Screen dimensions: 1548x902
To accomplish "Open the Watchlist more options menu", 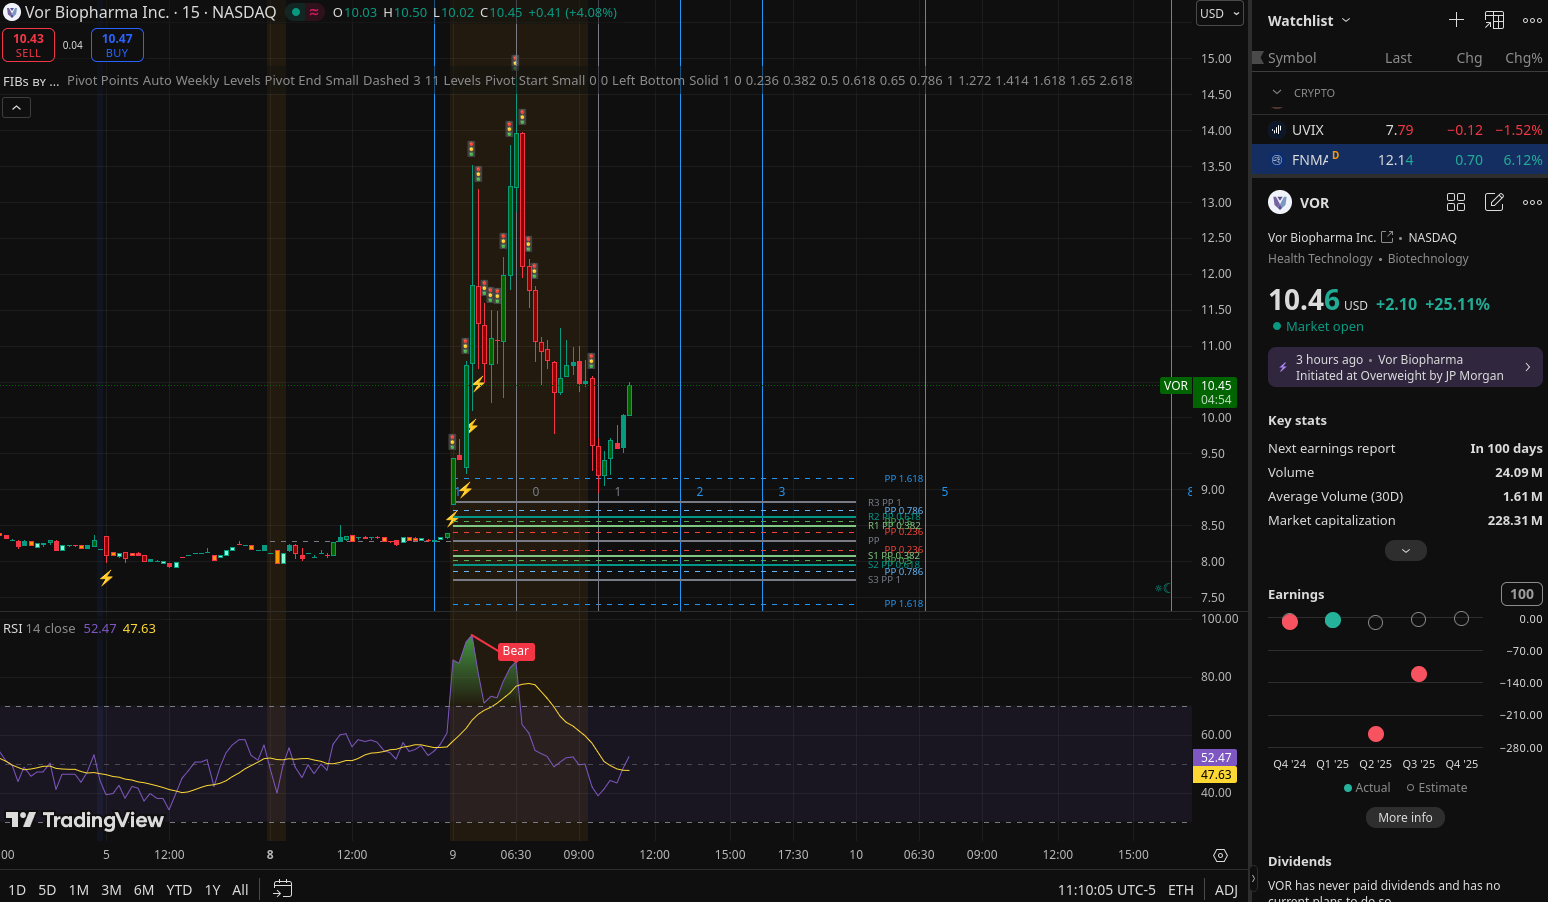I will coord(1532,20).
